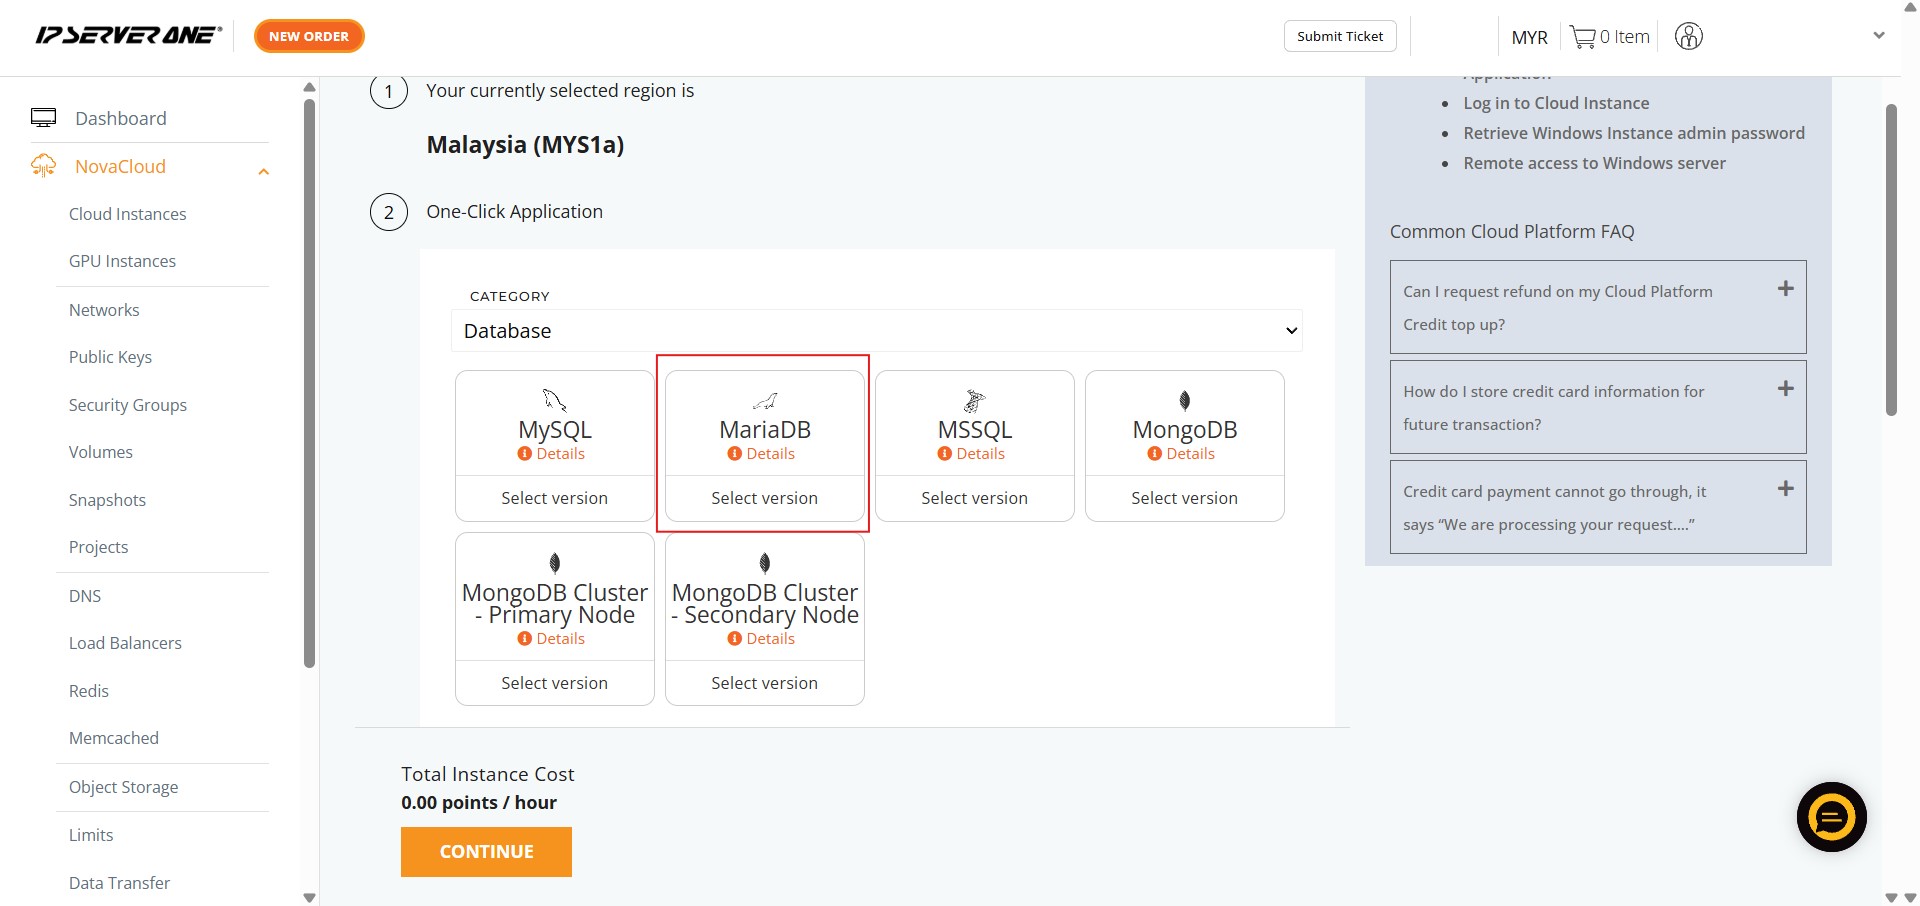Collapse the NovaCloud sidebar section
Screen dimensions: 1920x906
[x=264, y=171]
